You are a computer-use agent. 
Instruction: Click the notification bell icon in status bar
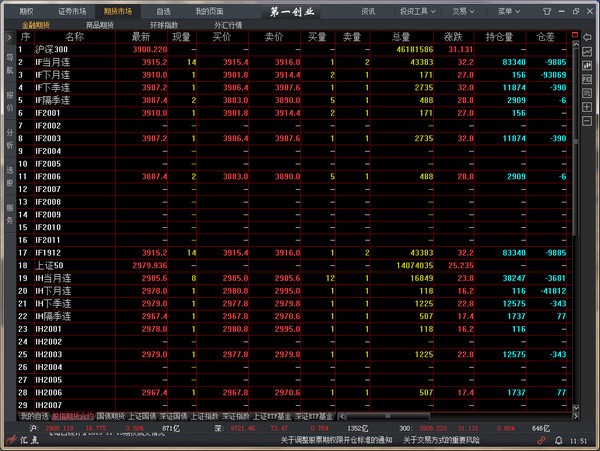559,441
